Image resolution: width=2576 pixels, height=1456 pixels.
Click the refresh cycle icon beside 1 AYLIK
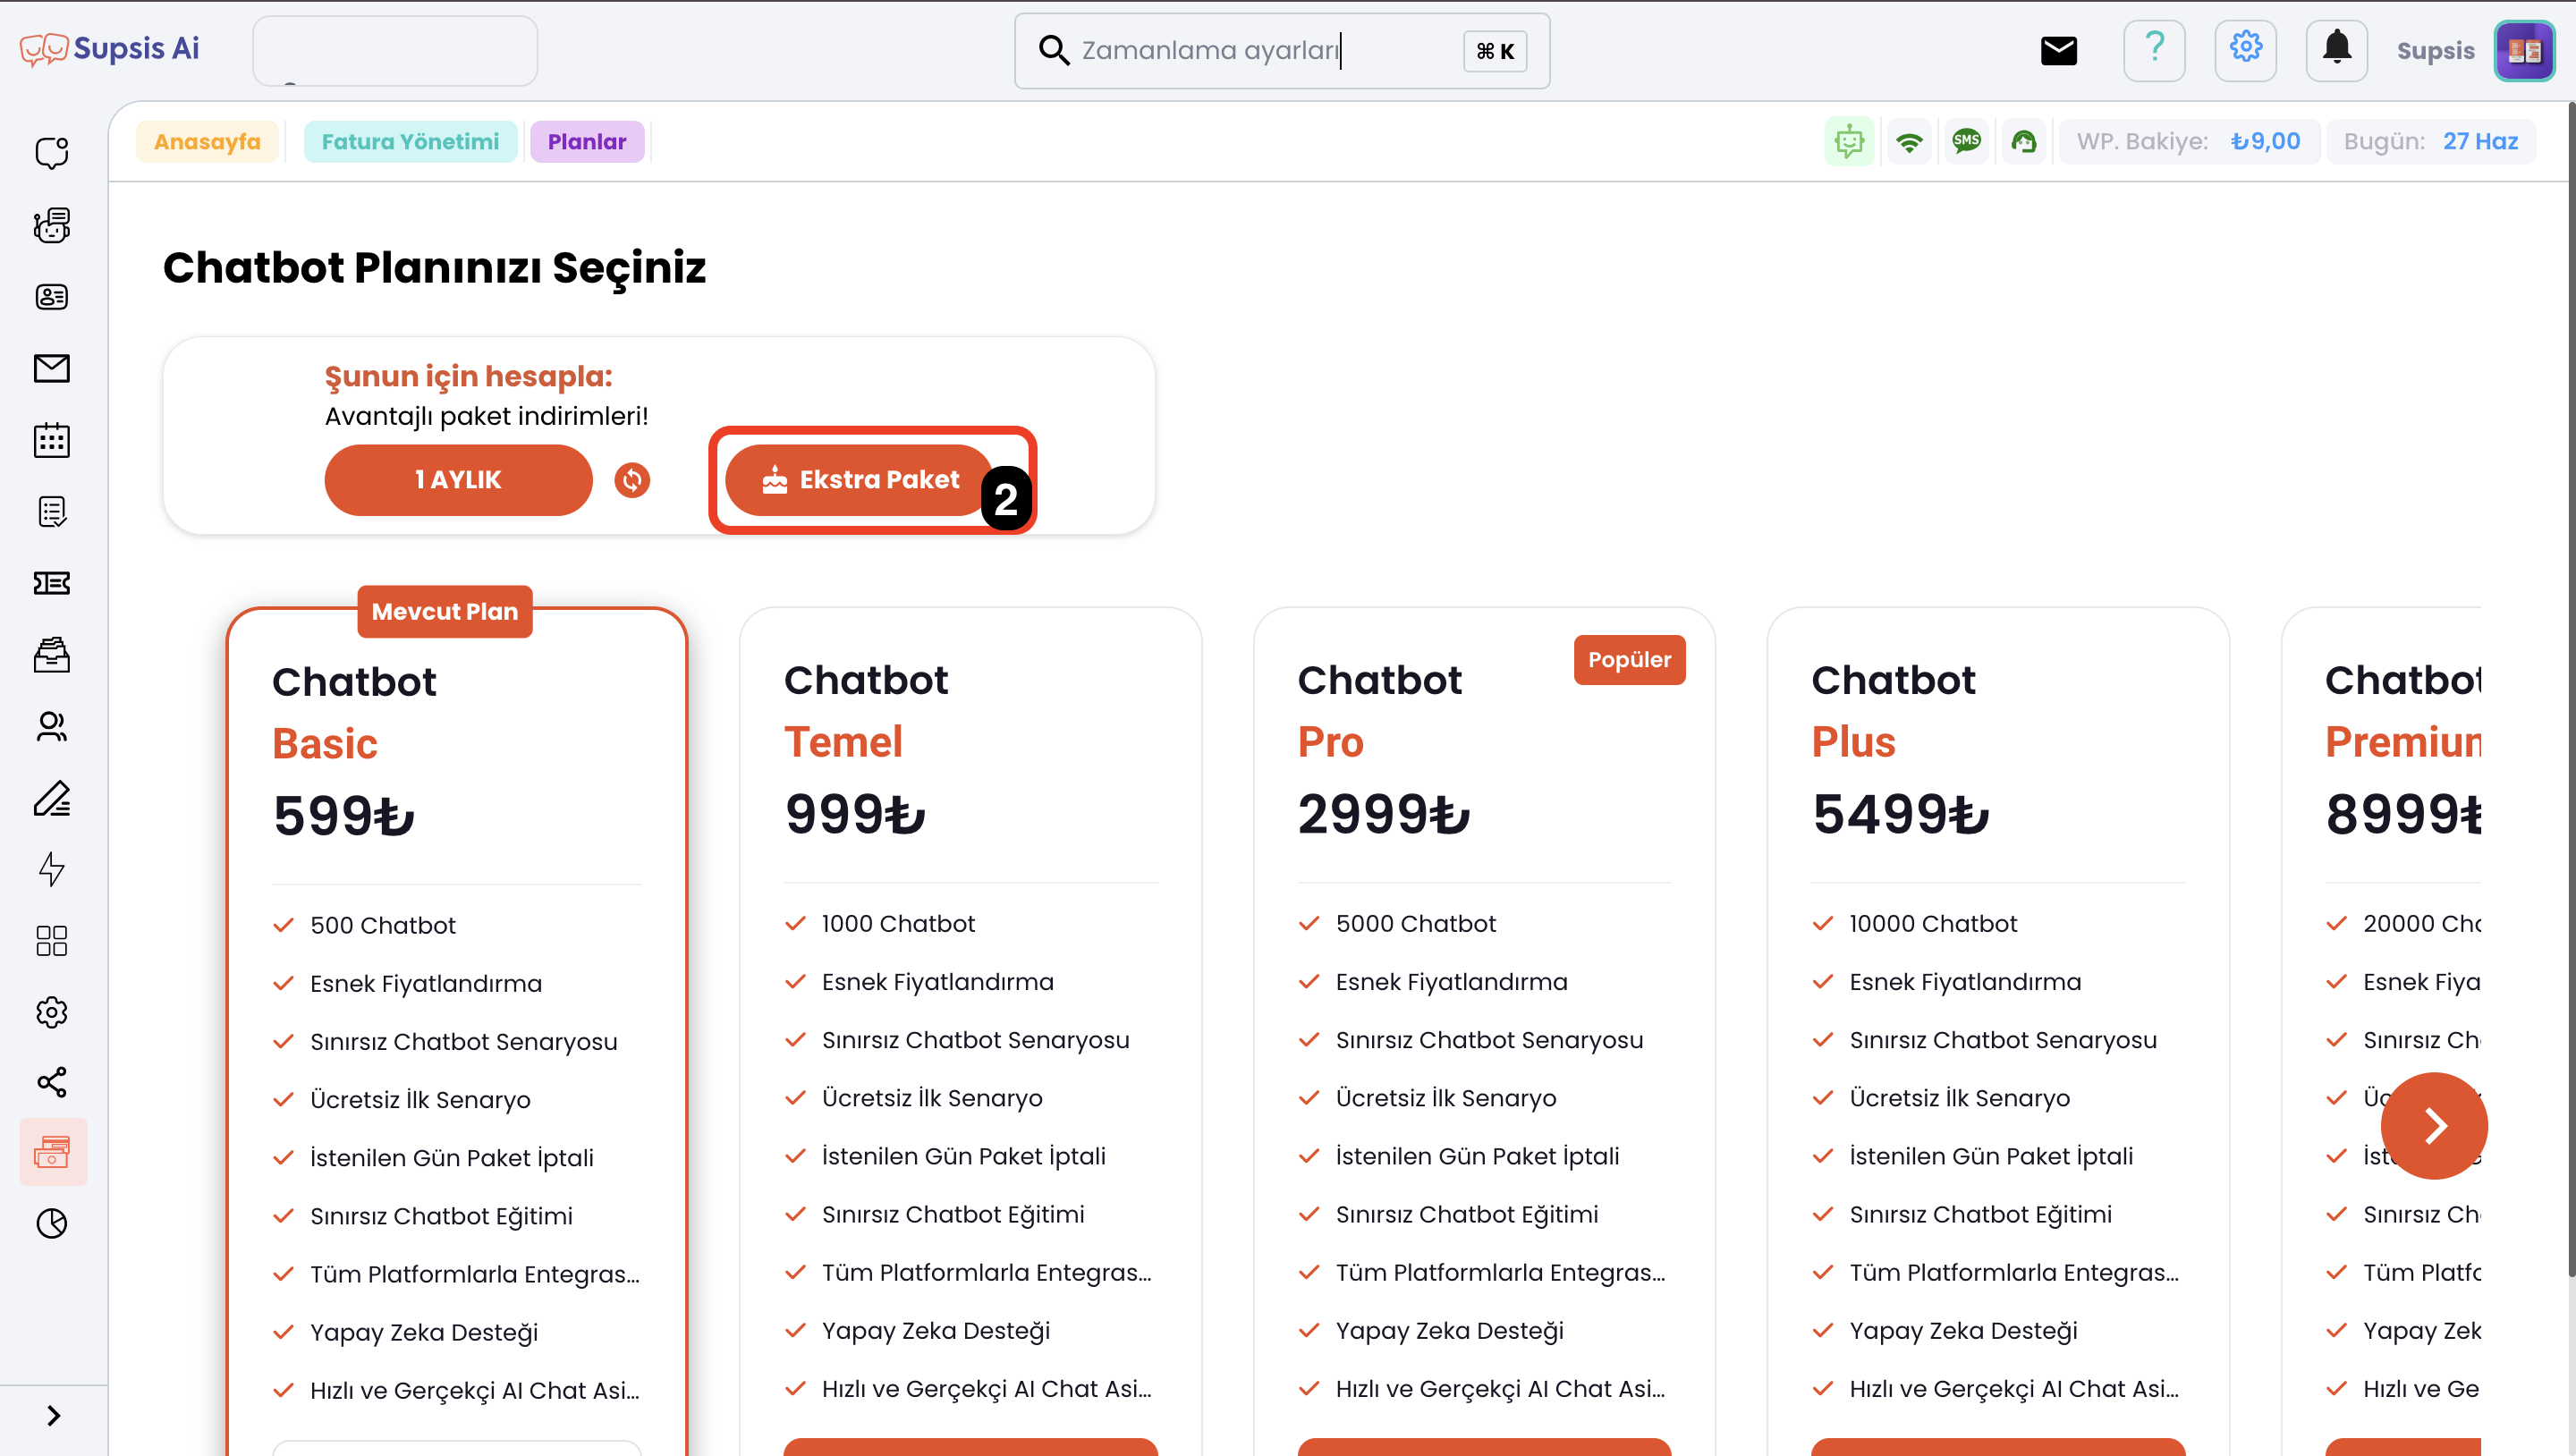tap(632, 480)
